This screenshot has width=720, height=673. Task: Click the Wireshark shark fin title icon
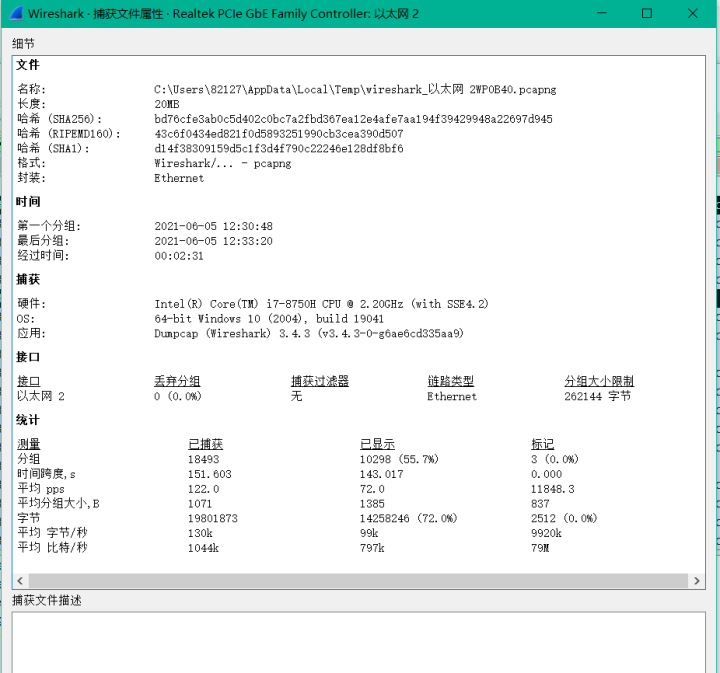point(16,13)
